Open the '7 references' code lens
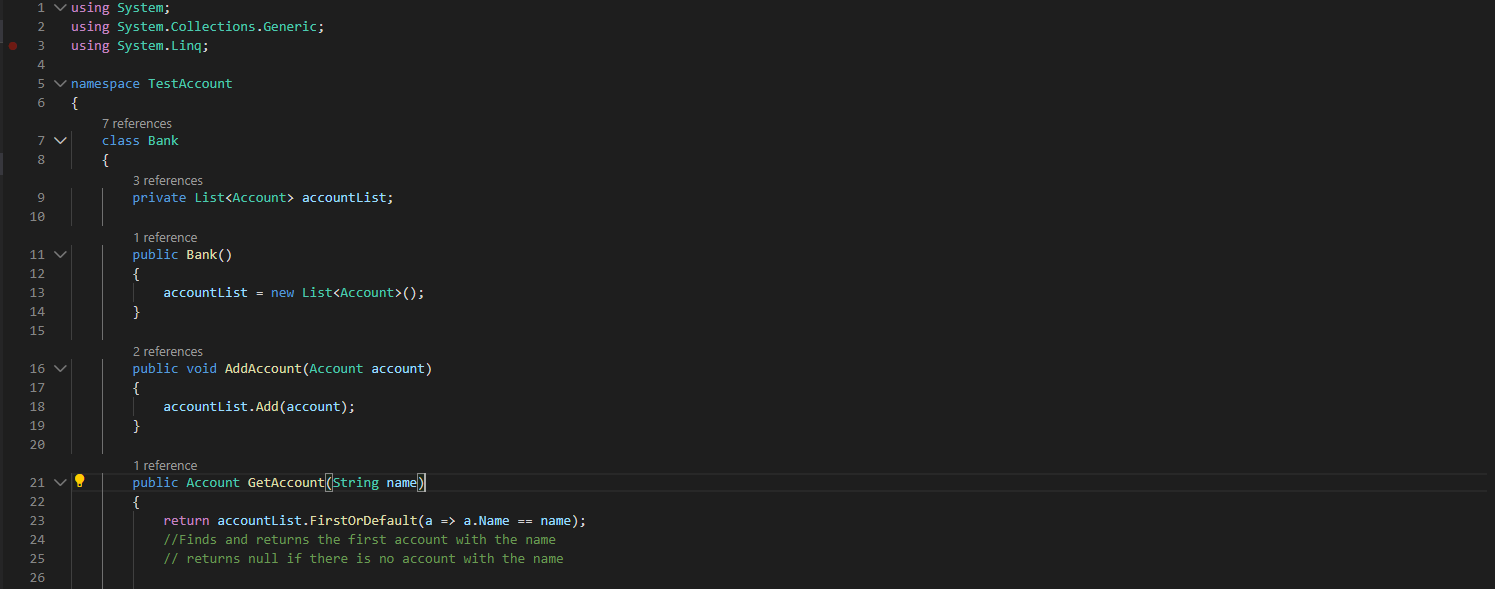 (137, 124)
